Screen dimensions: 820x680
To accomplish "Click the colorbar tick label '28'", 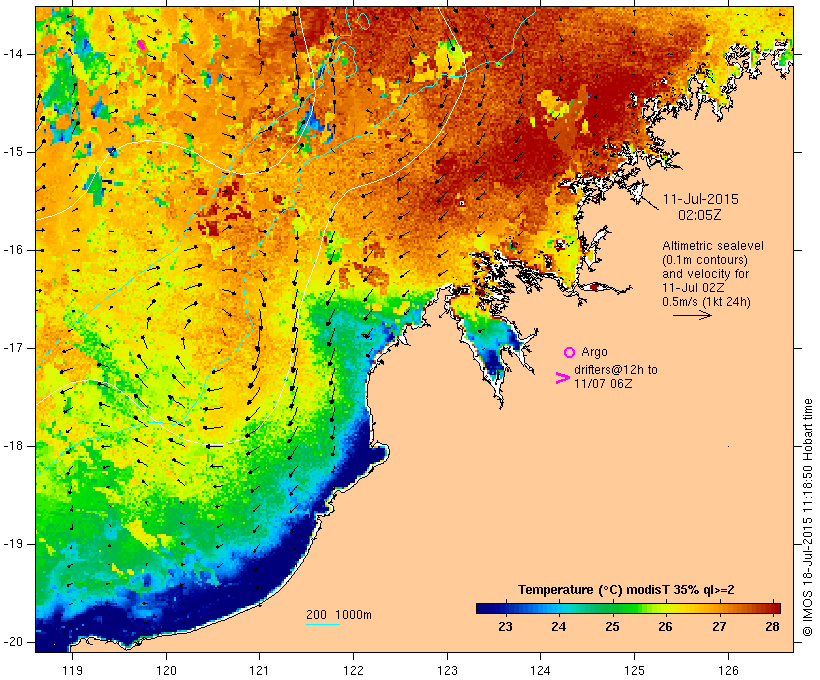I will (x=772, y=627).
